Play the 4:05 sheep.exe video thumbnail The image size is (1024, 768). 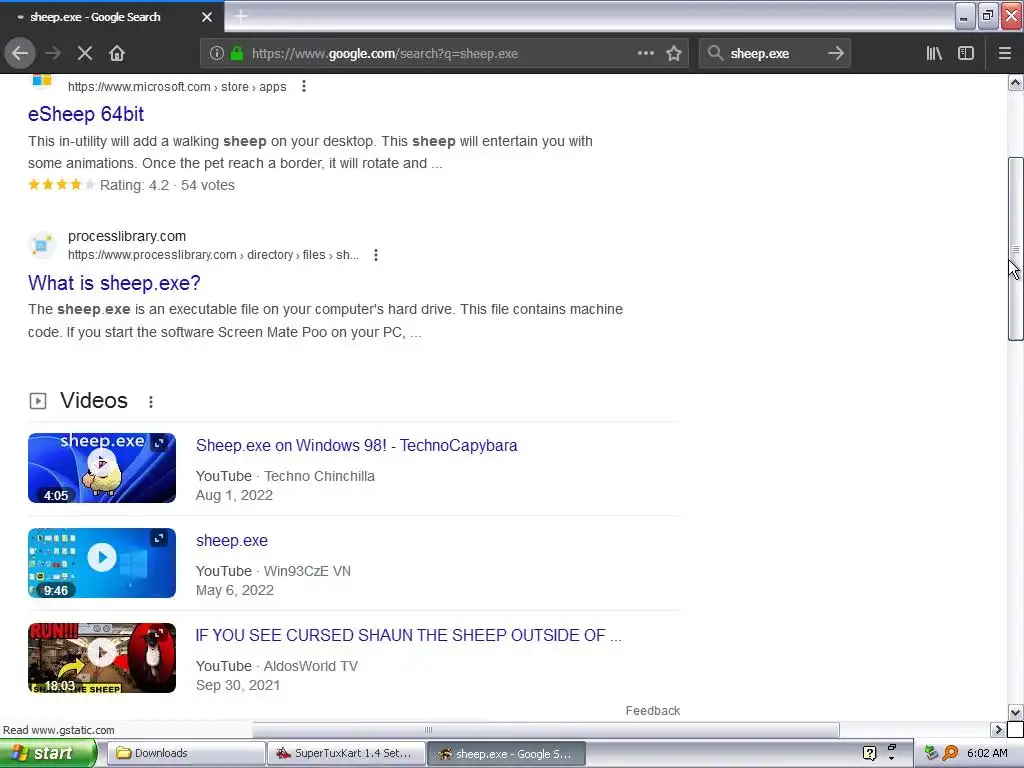click(102, 468)
